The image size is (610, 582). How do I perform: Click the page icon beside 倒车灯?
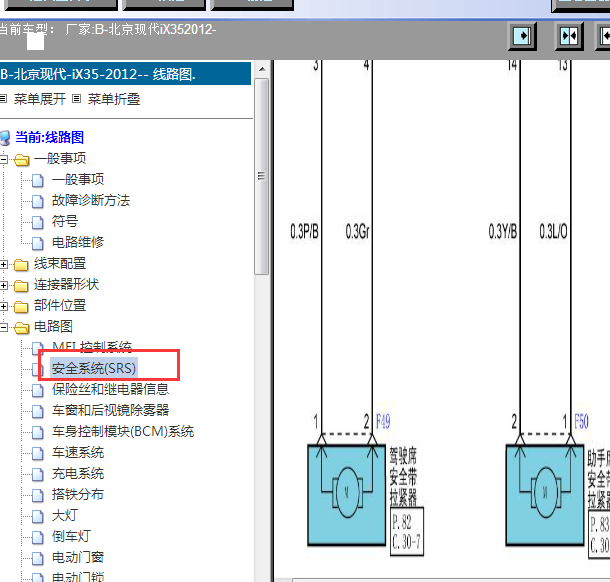pos(37,538)
